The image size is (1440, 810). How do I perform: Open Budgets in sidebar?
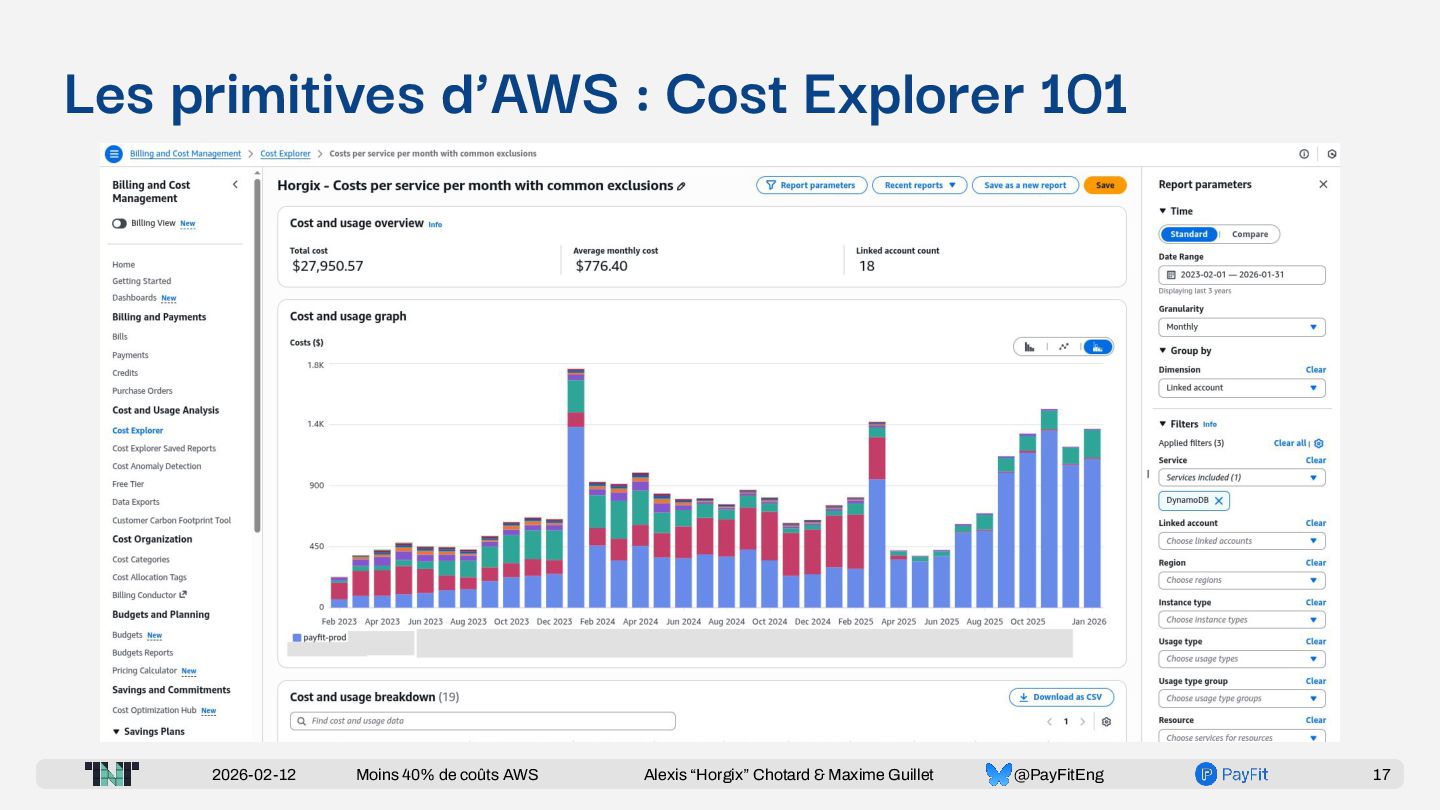pyautogui.click(x=127, y=635)
